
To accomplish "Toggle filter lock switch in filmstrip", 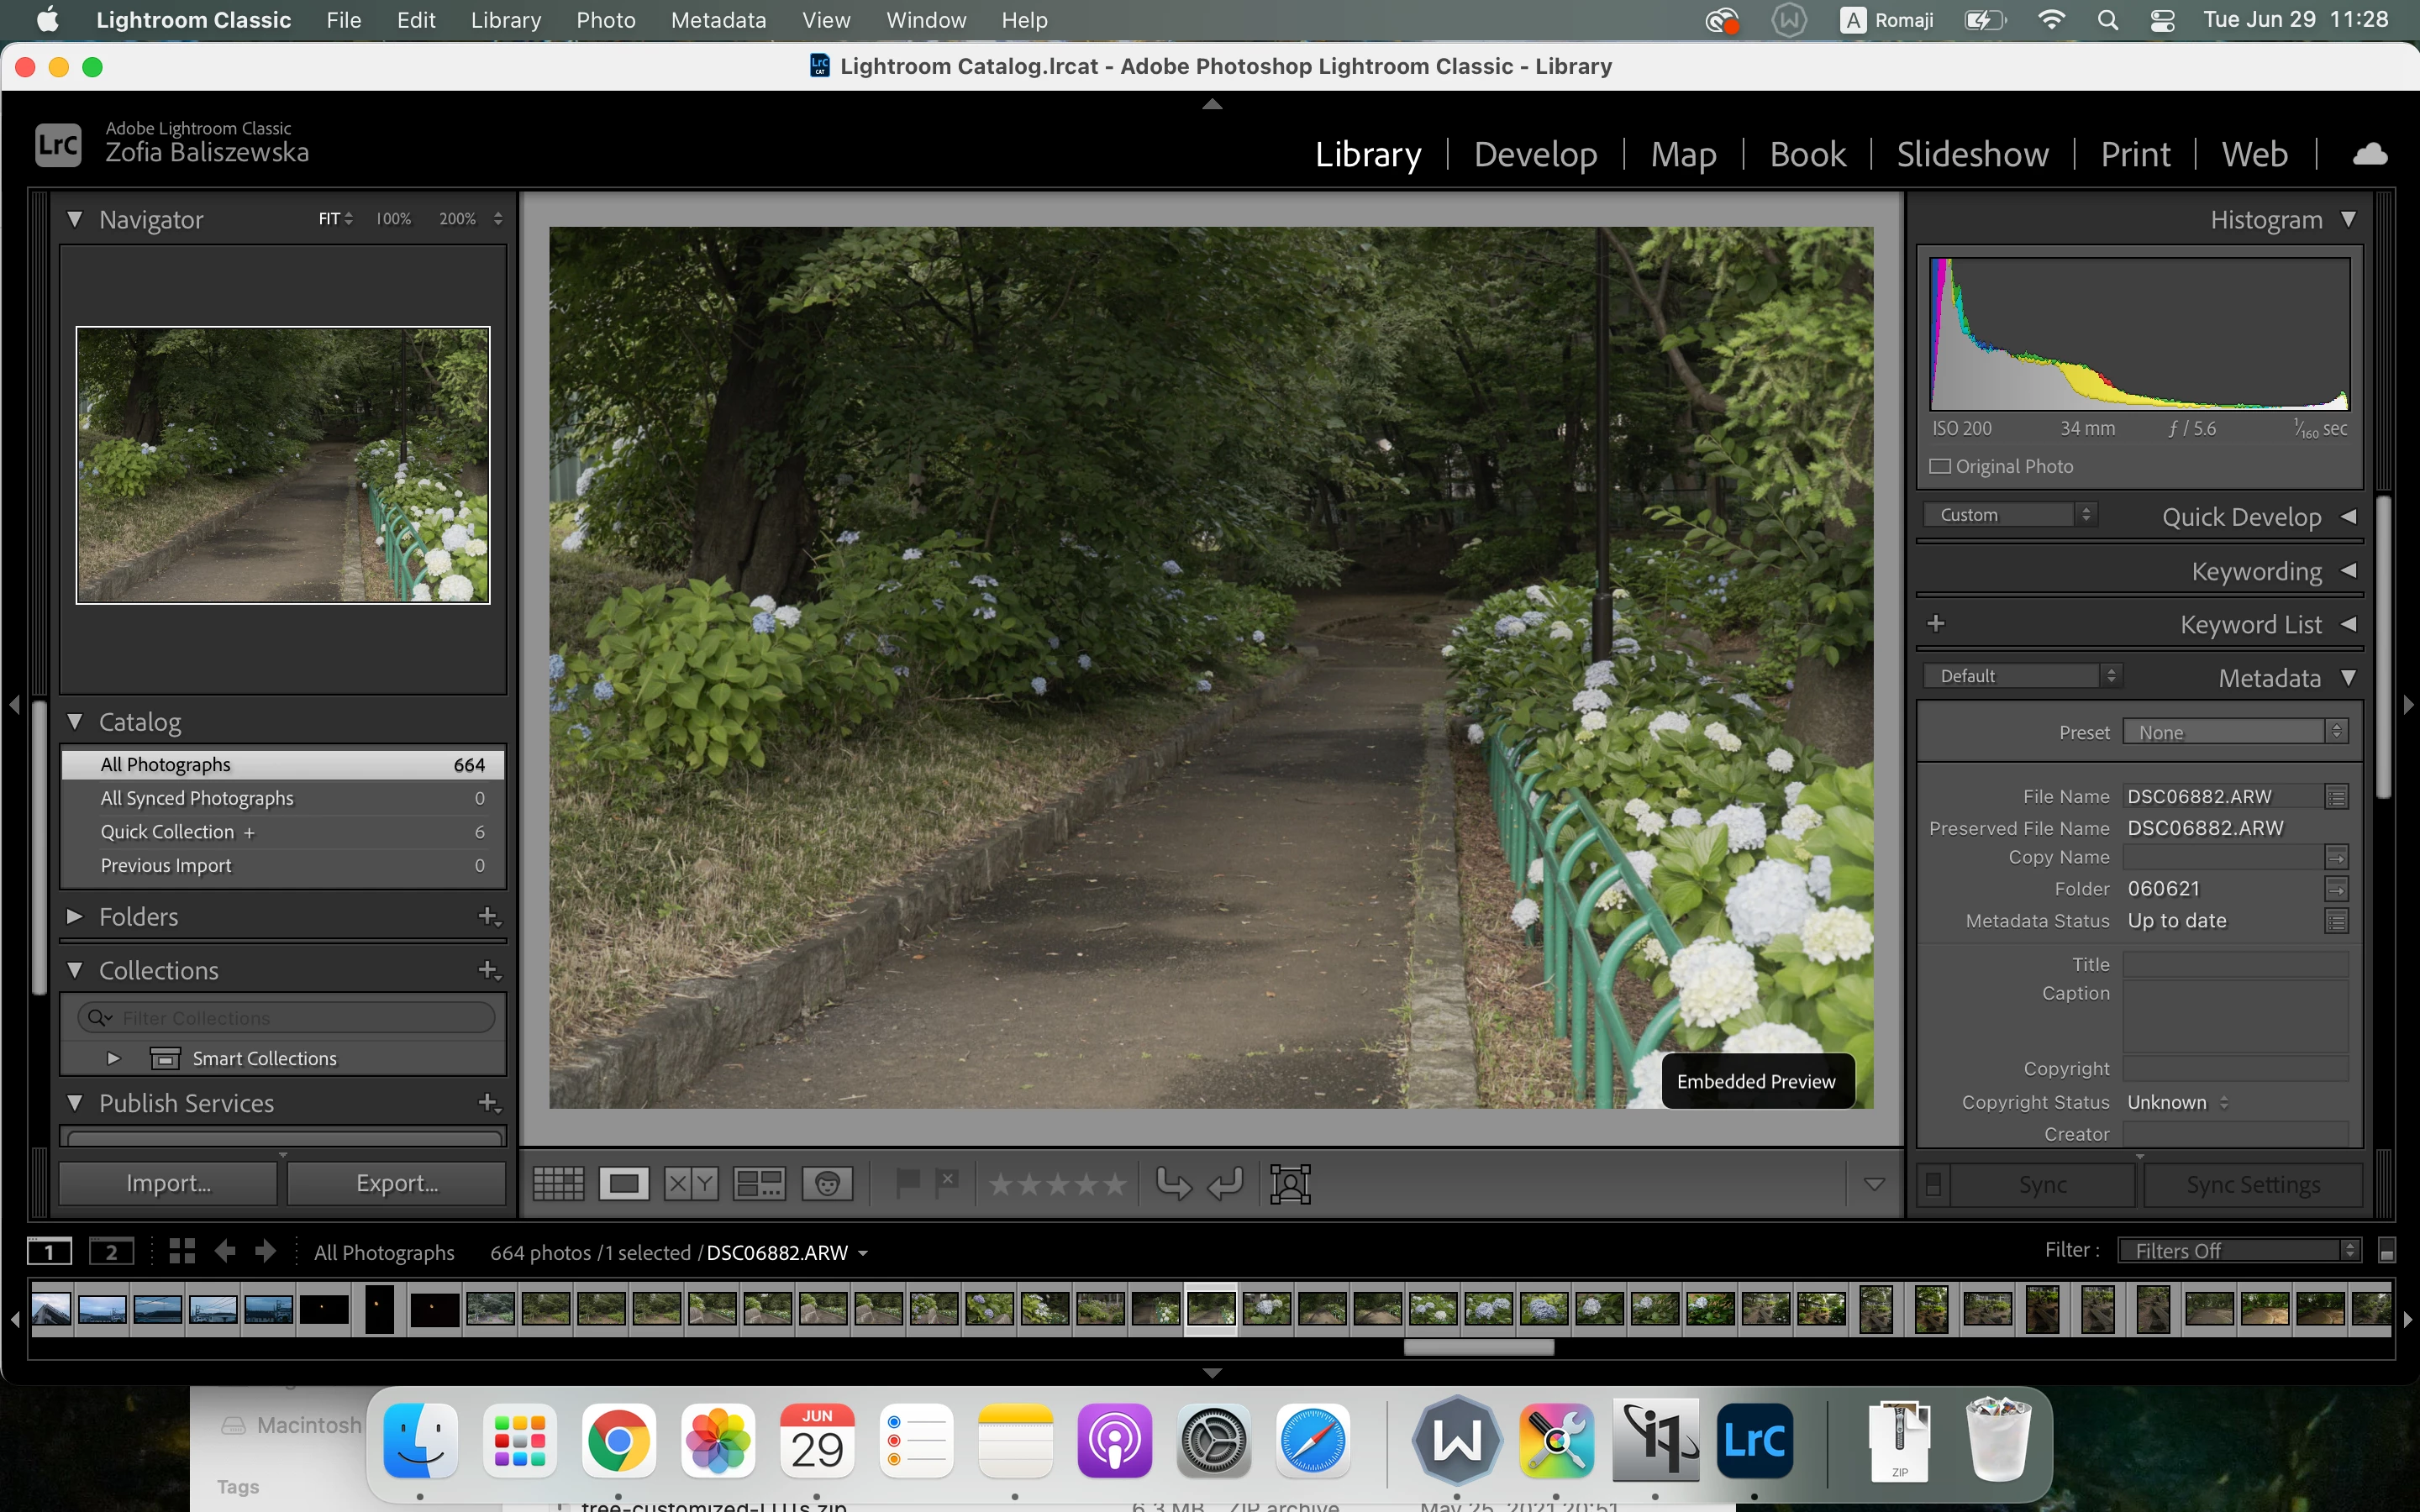I will pyautogui.click(x=2386, y=1251).
